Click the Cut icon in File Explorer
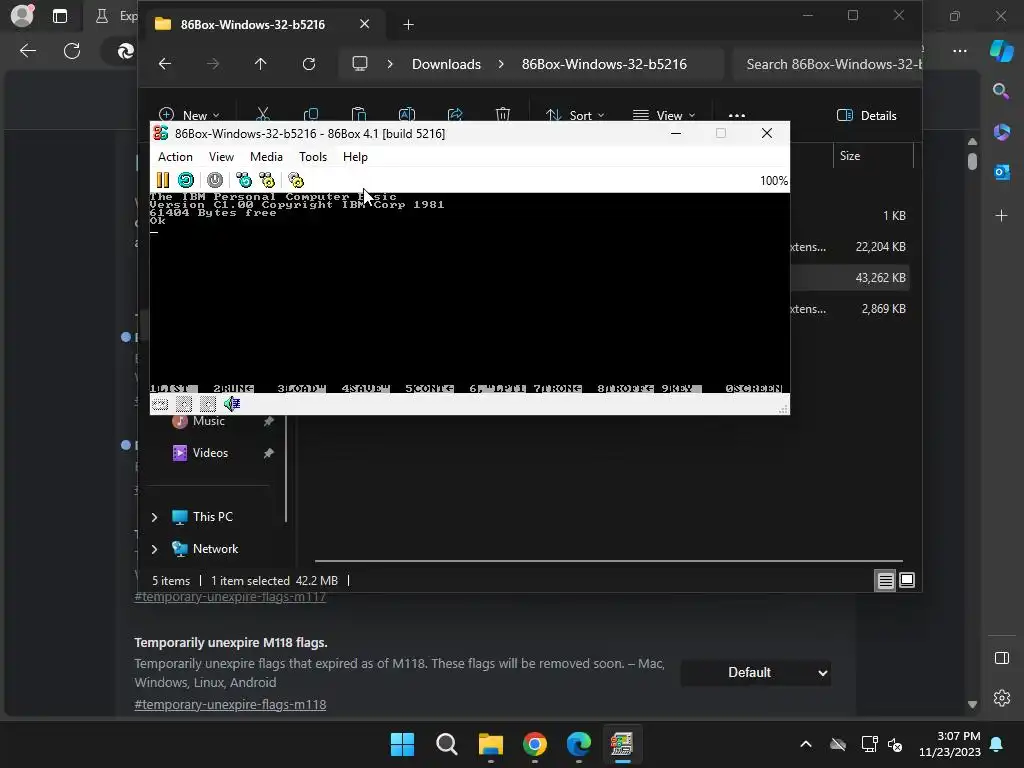This screenshot has height=768, width=1024. click(x=263, y=116)
